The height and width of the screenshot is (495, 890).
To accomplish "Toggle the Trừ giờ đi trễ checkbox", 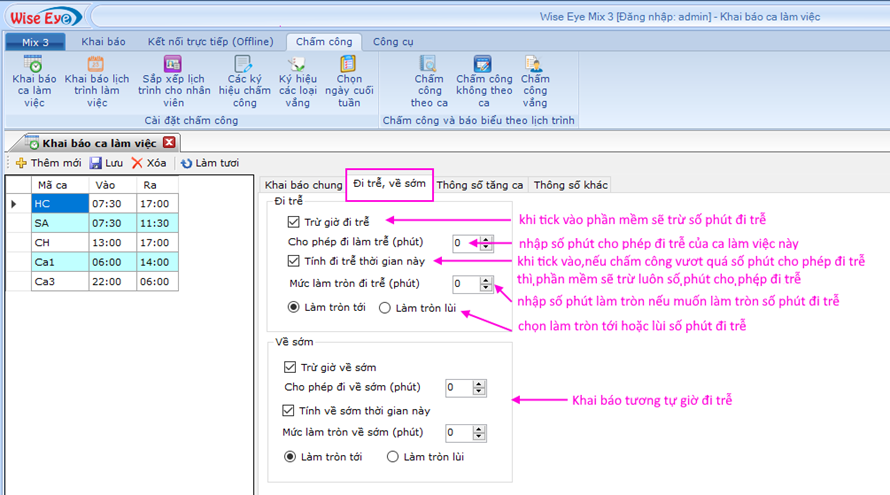I will click(293, 222).
